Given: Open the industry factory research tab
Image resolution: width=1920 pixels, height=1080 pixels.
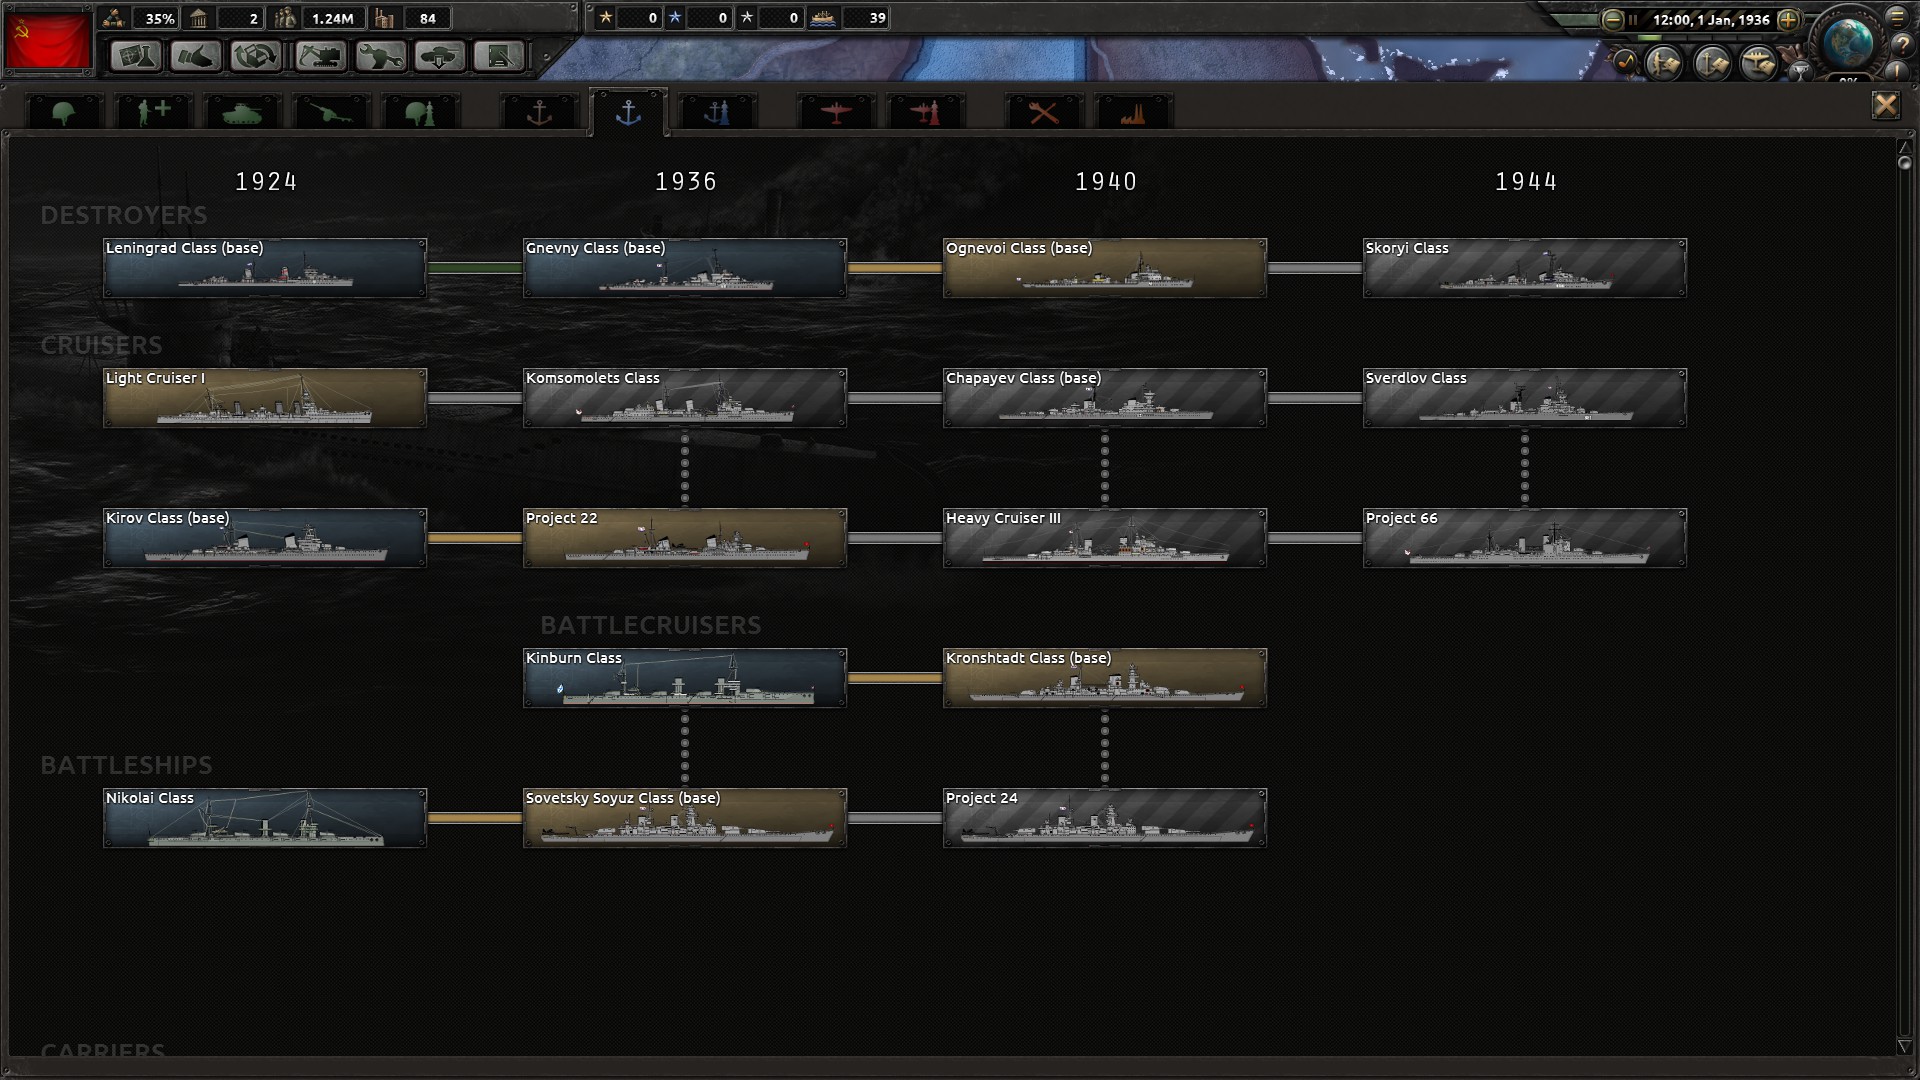Looking at the screenshot, I should click(x=1133, y=112).
